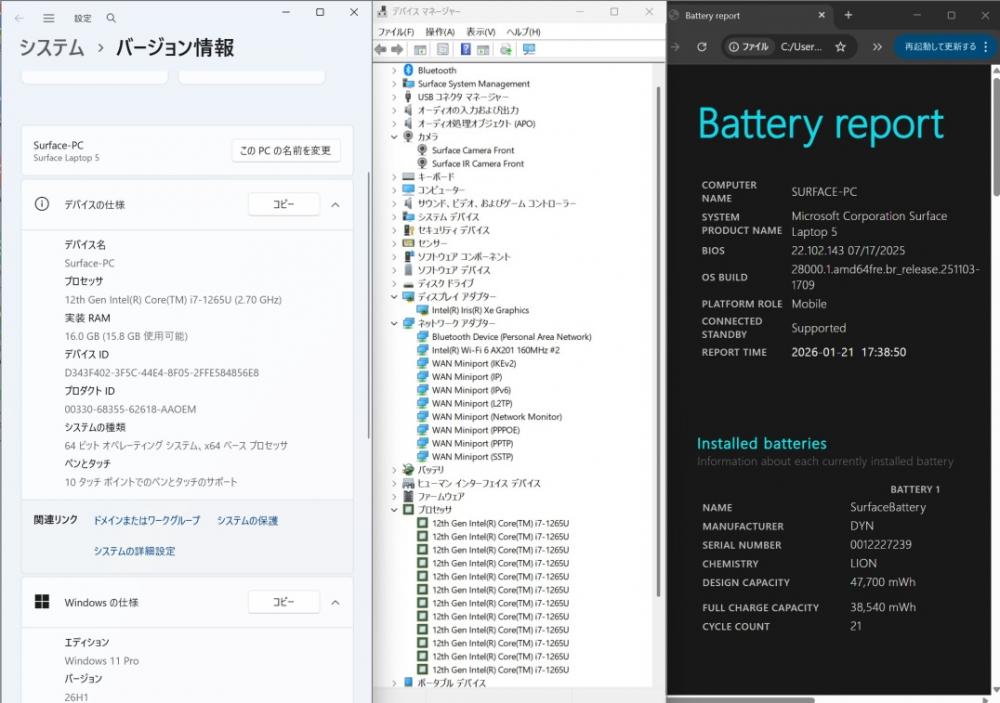The image size is (1000, 703).
Task: Select Intel Wi-Fi 6 AX201 160MHz adapter
Action: (495, 350)
